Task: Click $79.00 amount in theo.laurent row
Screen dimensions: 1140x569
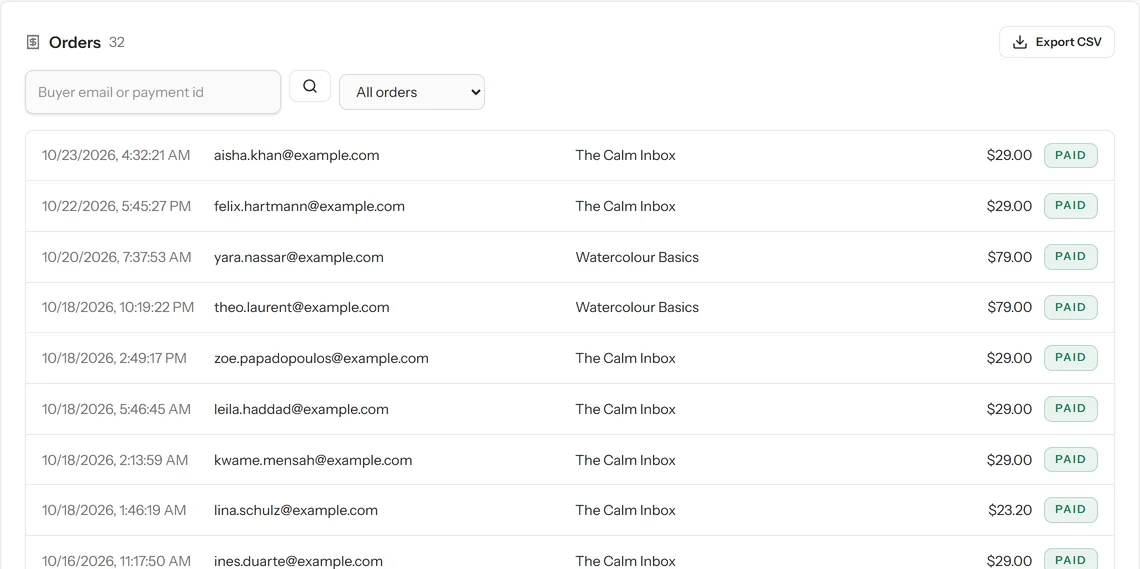Action: (1010, 307)
